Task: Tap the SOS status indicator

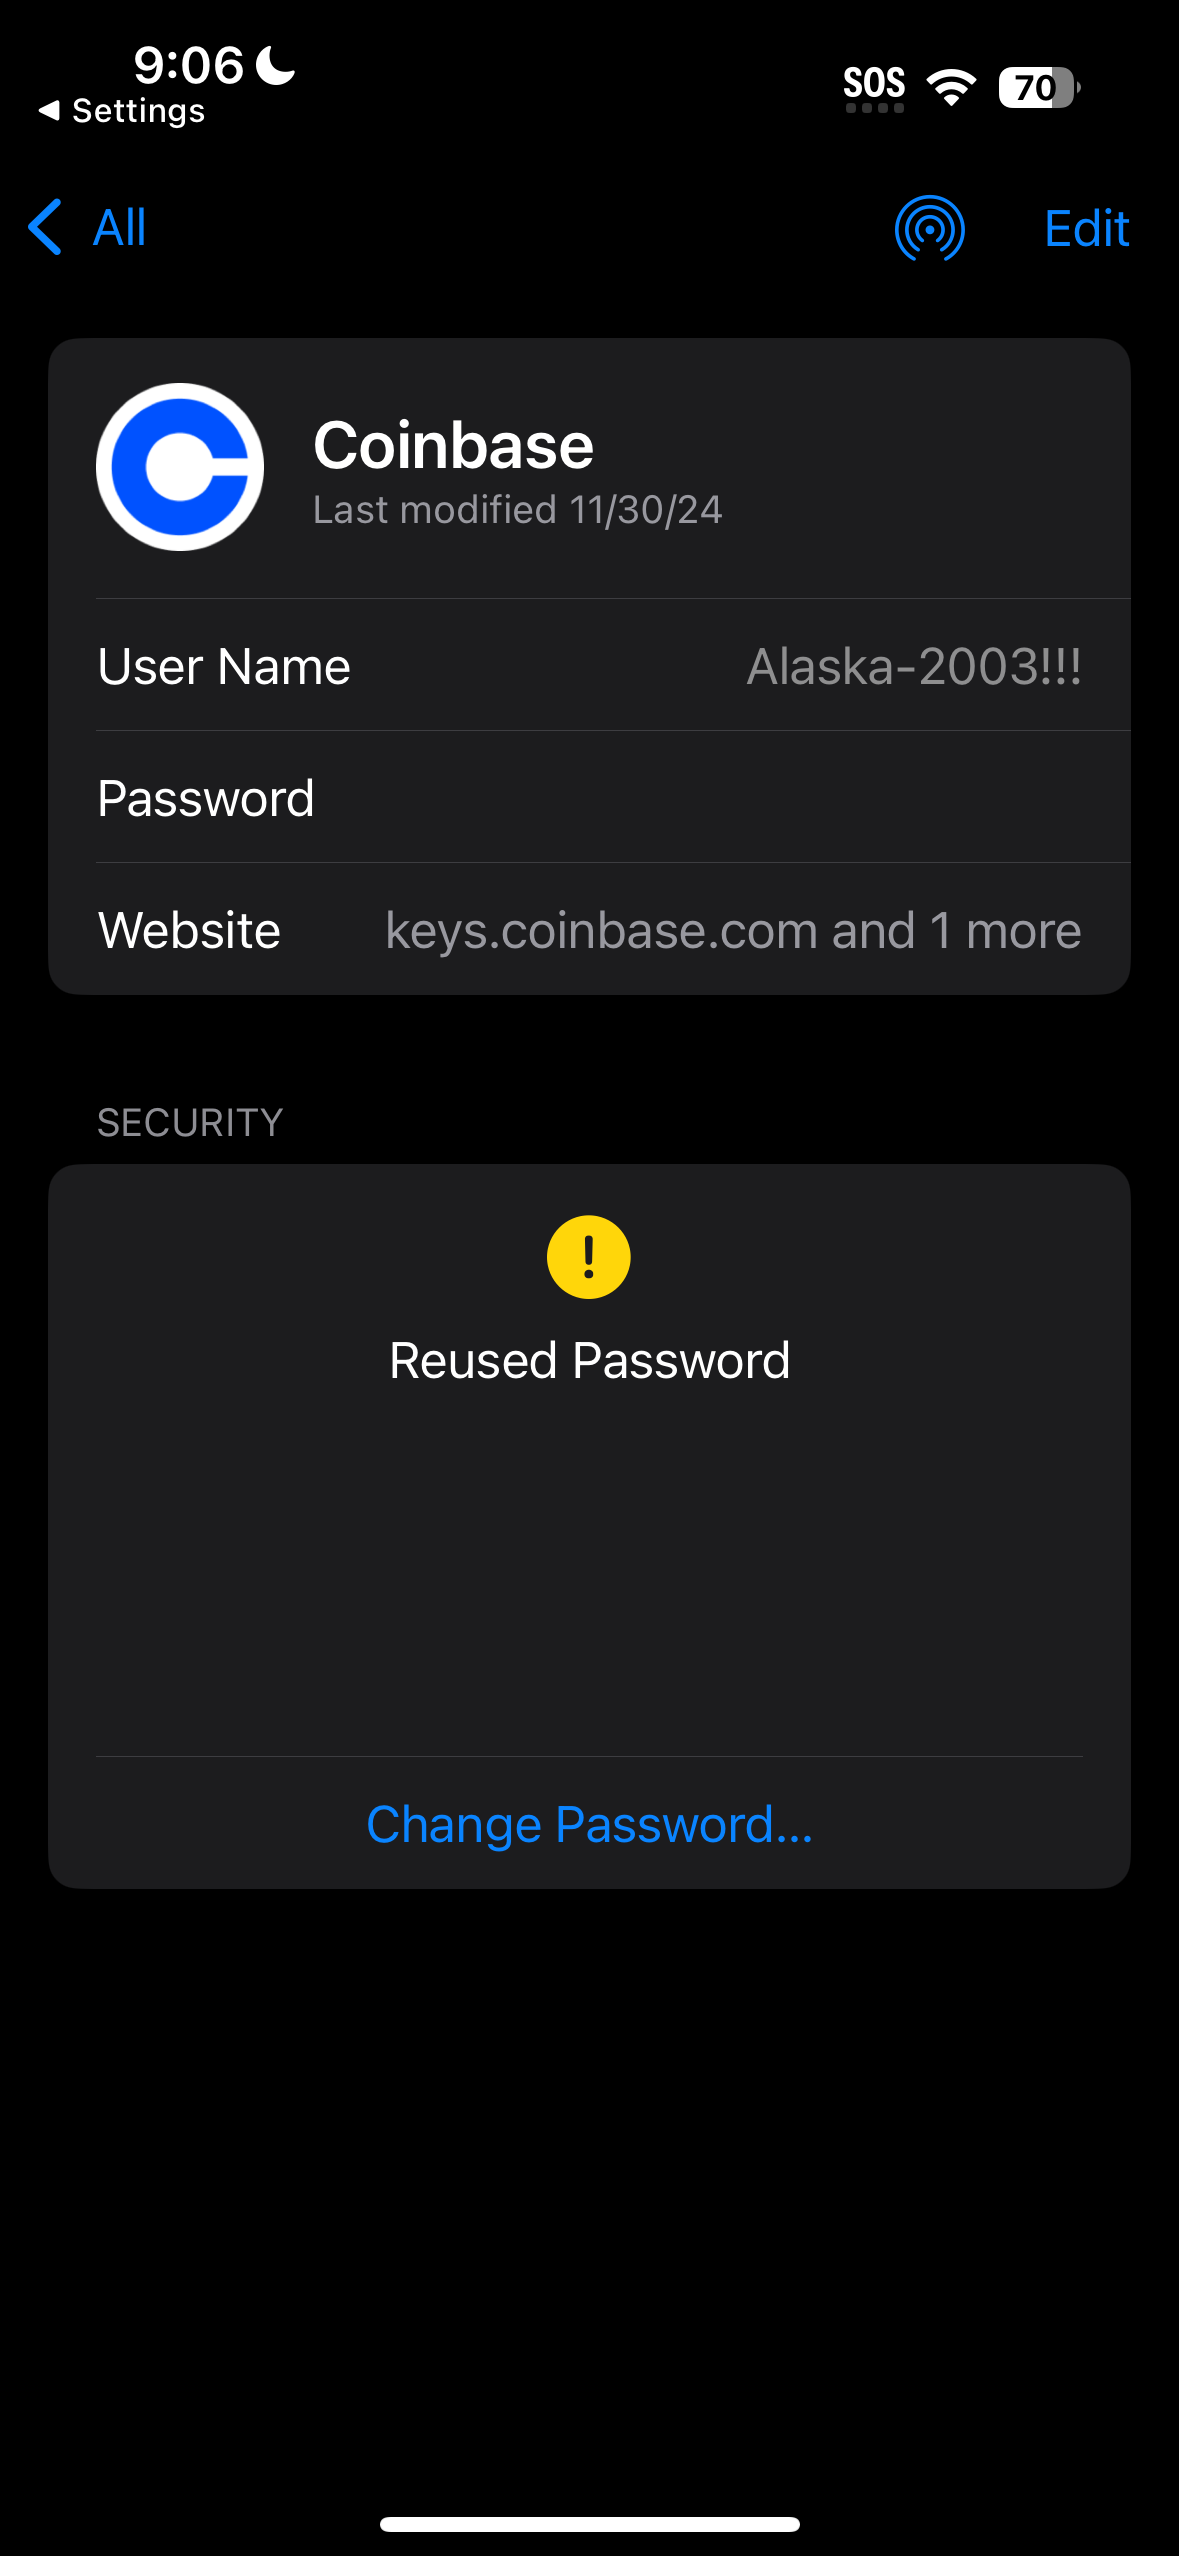Action: (874, 87)
